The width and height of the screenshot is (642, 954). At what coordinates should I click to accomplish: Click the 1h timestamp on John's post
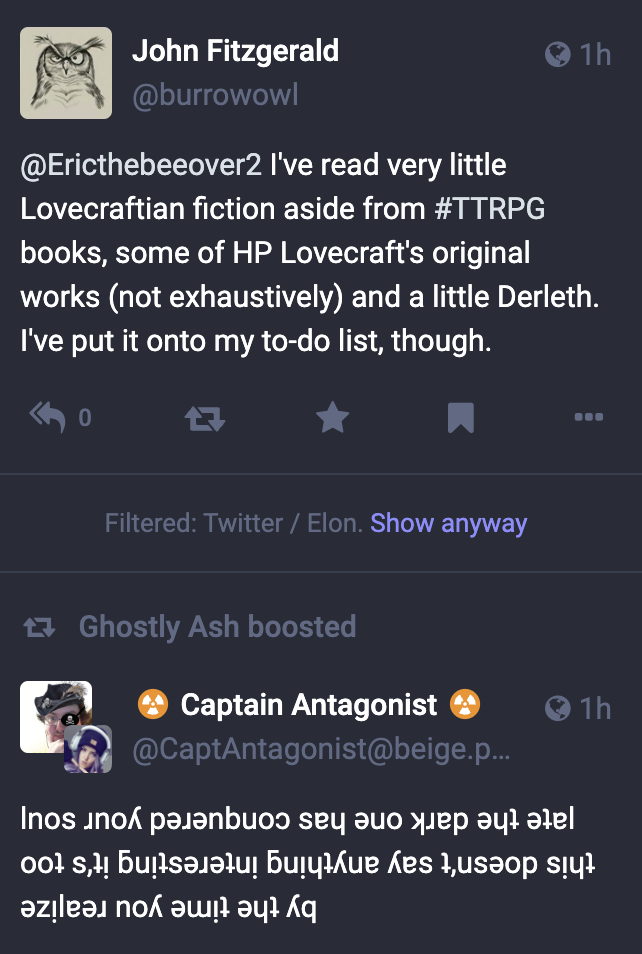tap(595, 54)
